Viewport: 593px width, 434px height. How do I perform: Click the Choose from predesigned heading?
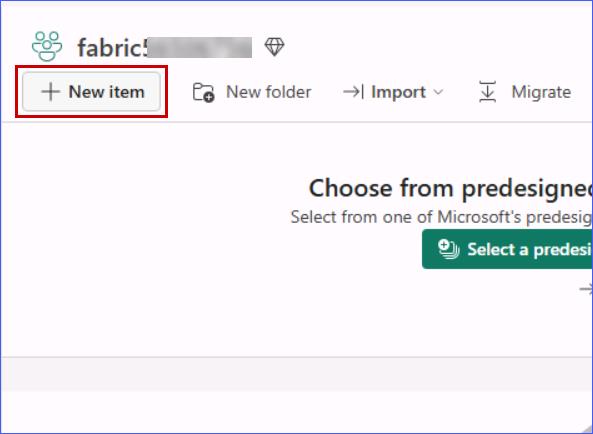(x=451, y=188)
